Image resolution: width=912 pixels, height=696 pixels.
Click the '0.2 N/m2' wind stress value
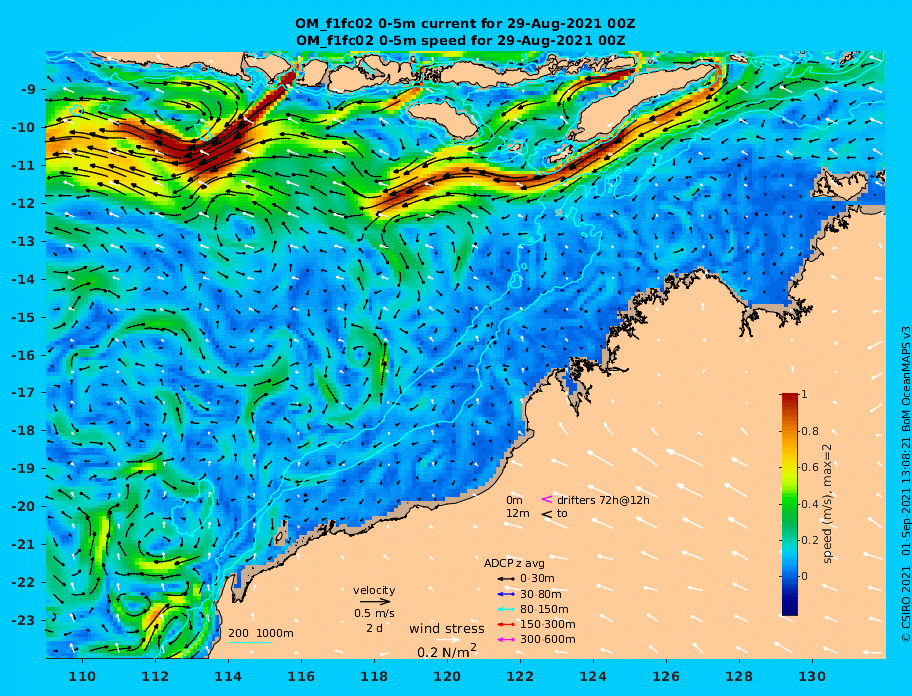(x=447, y=651)
